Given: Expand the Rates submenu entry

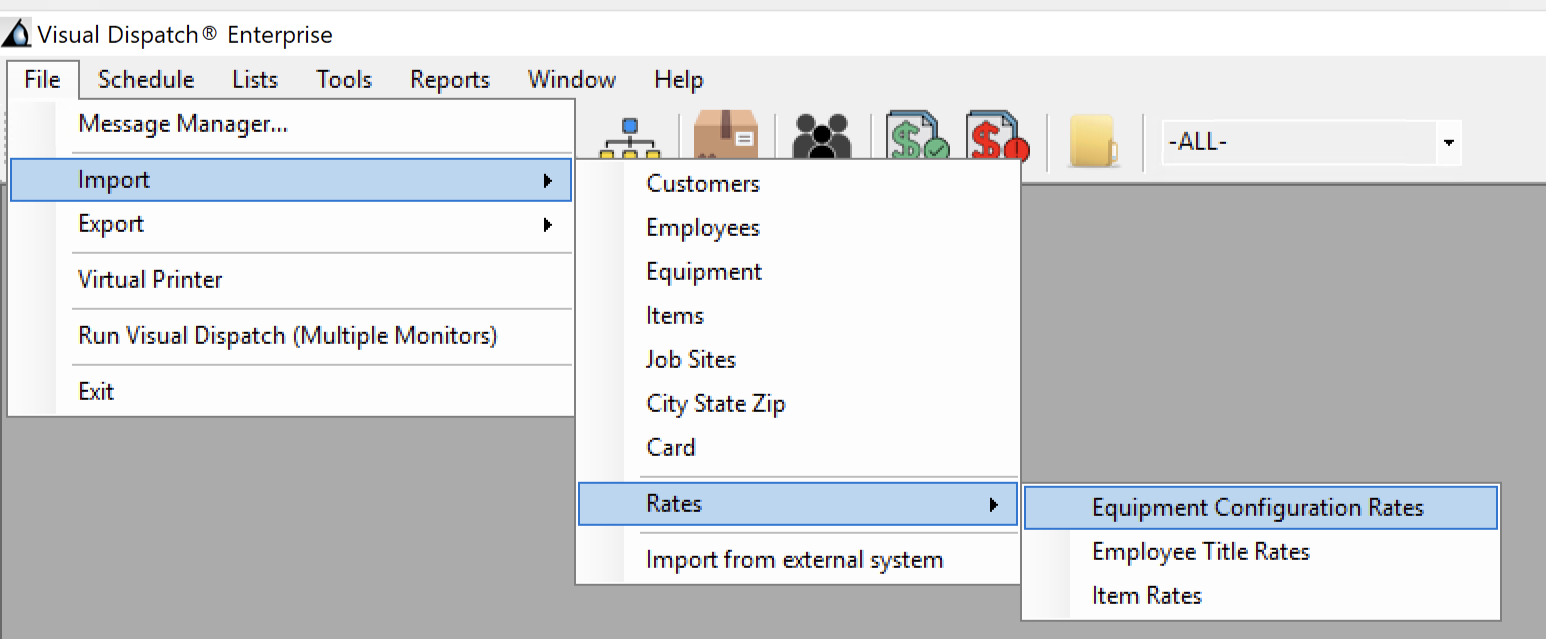Looking at the screenshot, I should [798, 504].
